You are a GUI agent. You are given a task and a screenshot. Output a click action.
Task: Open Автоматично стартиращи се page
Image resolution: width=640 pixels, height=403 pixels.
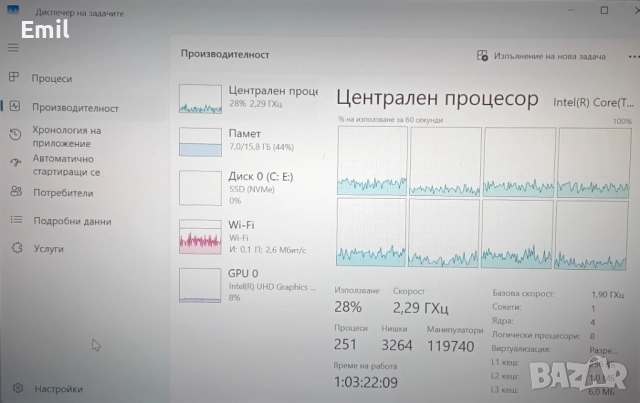click(x=67, y=165)
